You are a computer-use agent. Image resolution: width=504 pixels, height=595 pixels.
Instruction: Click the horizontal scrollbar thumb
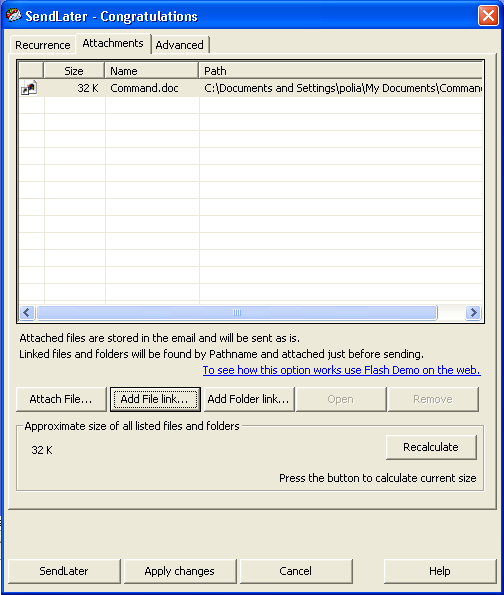pos(237,313)
